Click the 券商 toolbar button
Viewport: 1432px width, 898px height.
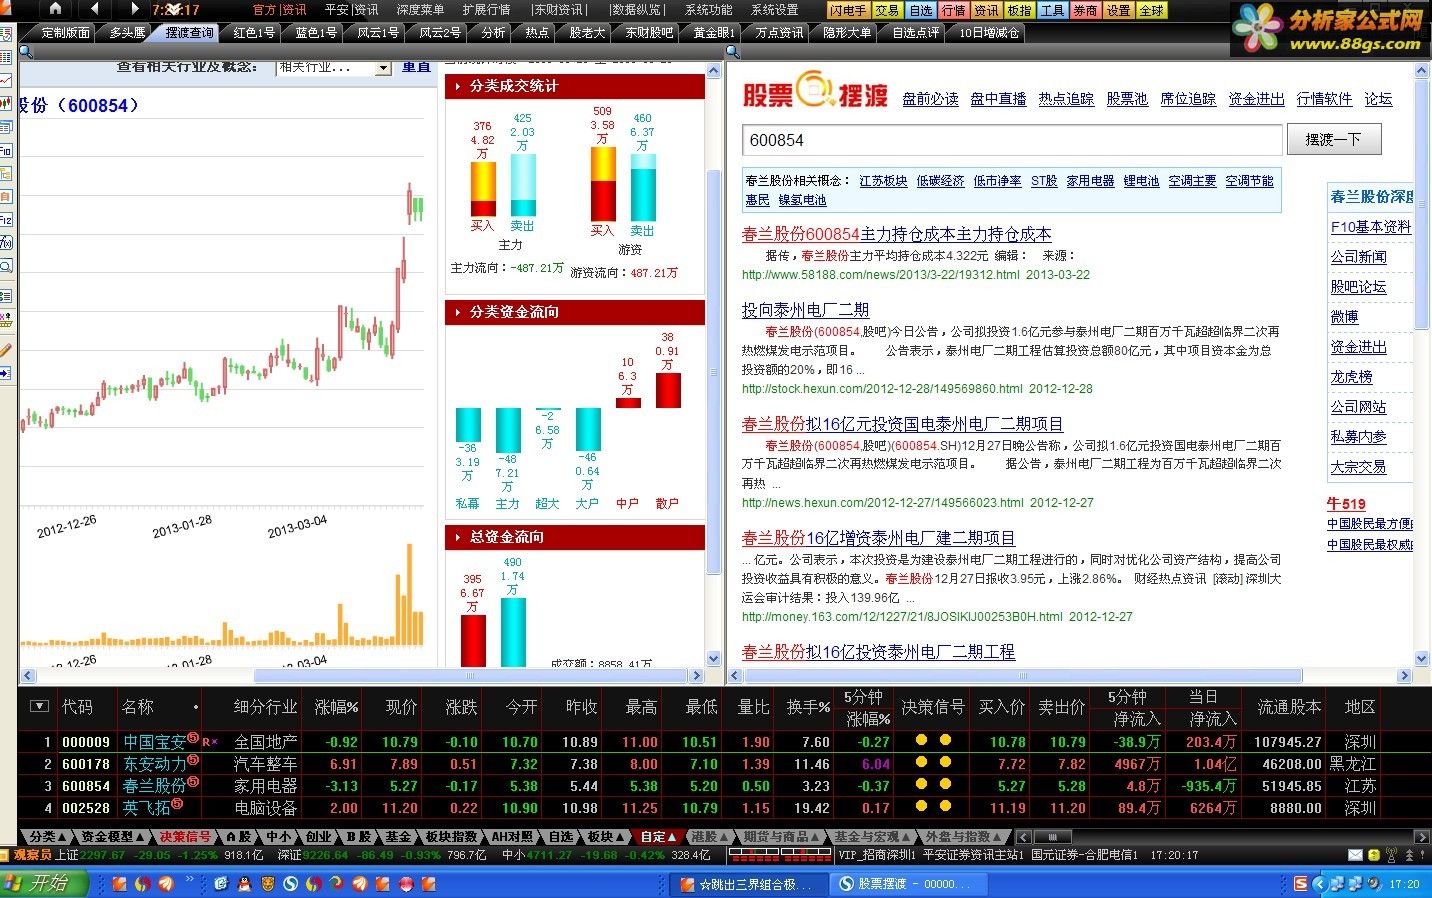1085,10
